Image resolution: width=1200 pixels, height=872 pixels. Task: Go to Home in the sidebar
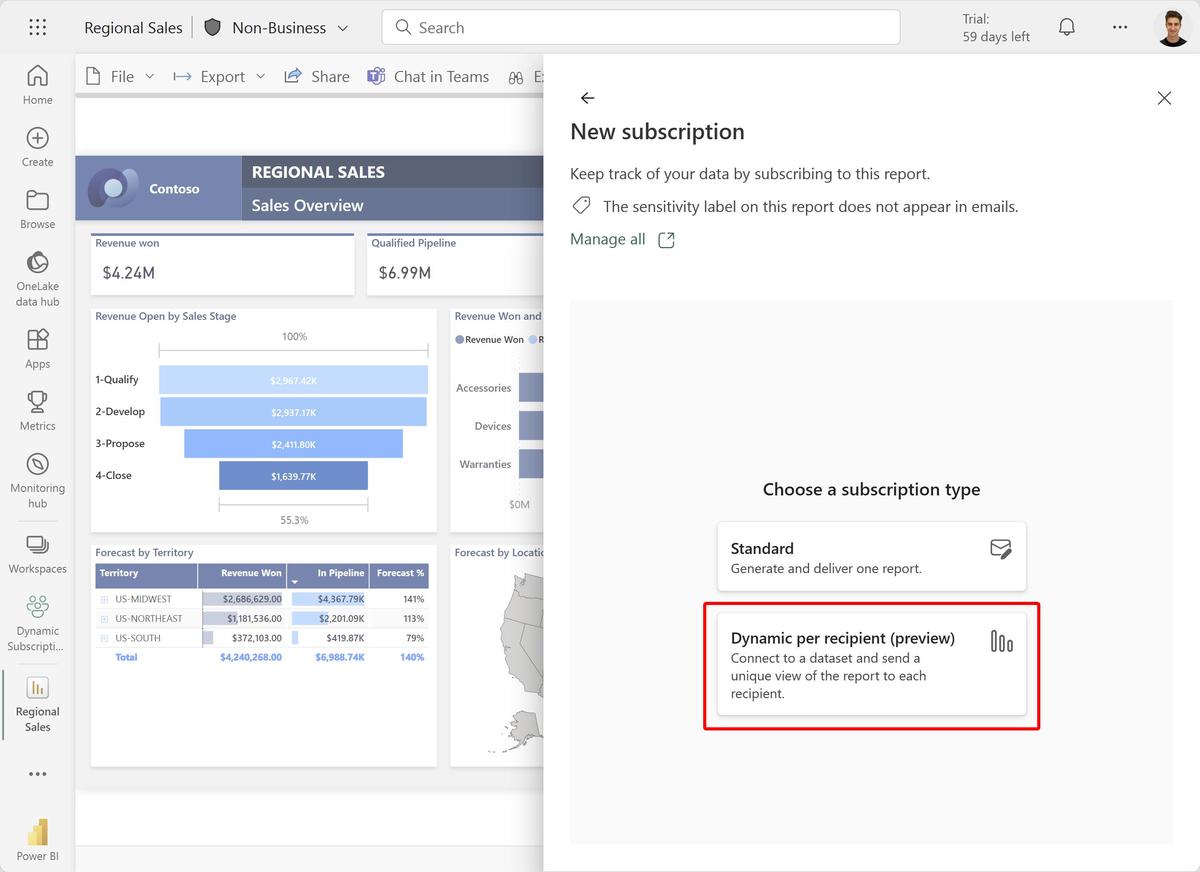point(37,84)
